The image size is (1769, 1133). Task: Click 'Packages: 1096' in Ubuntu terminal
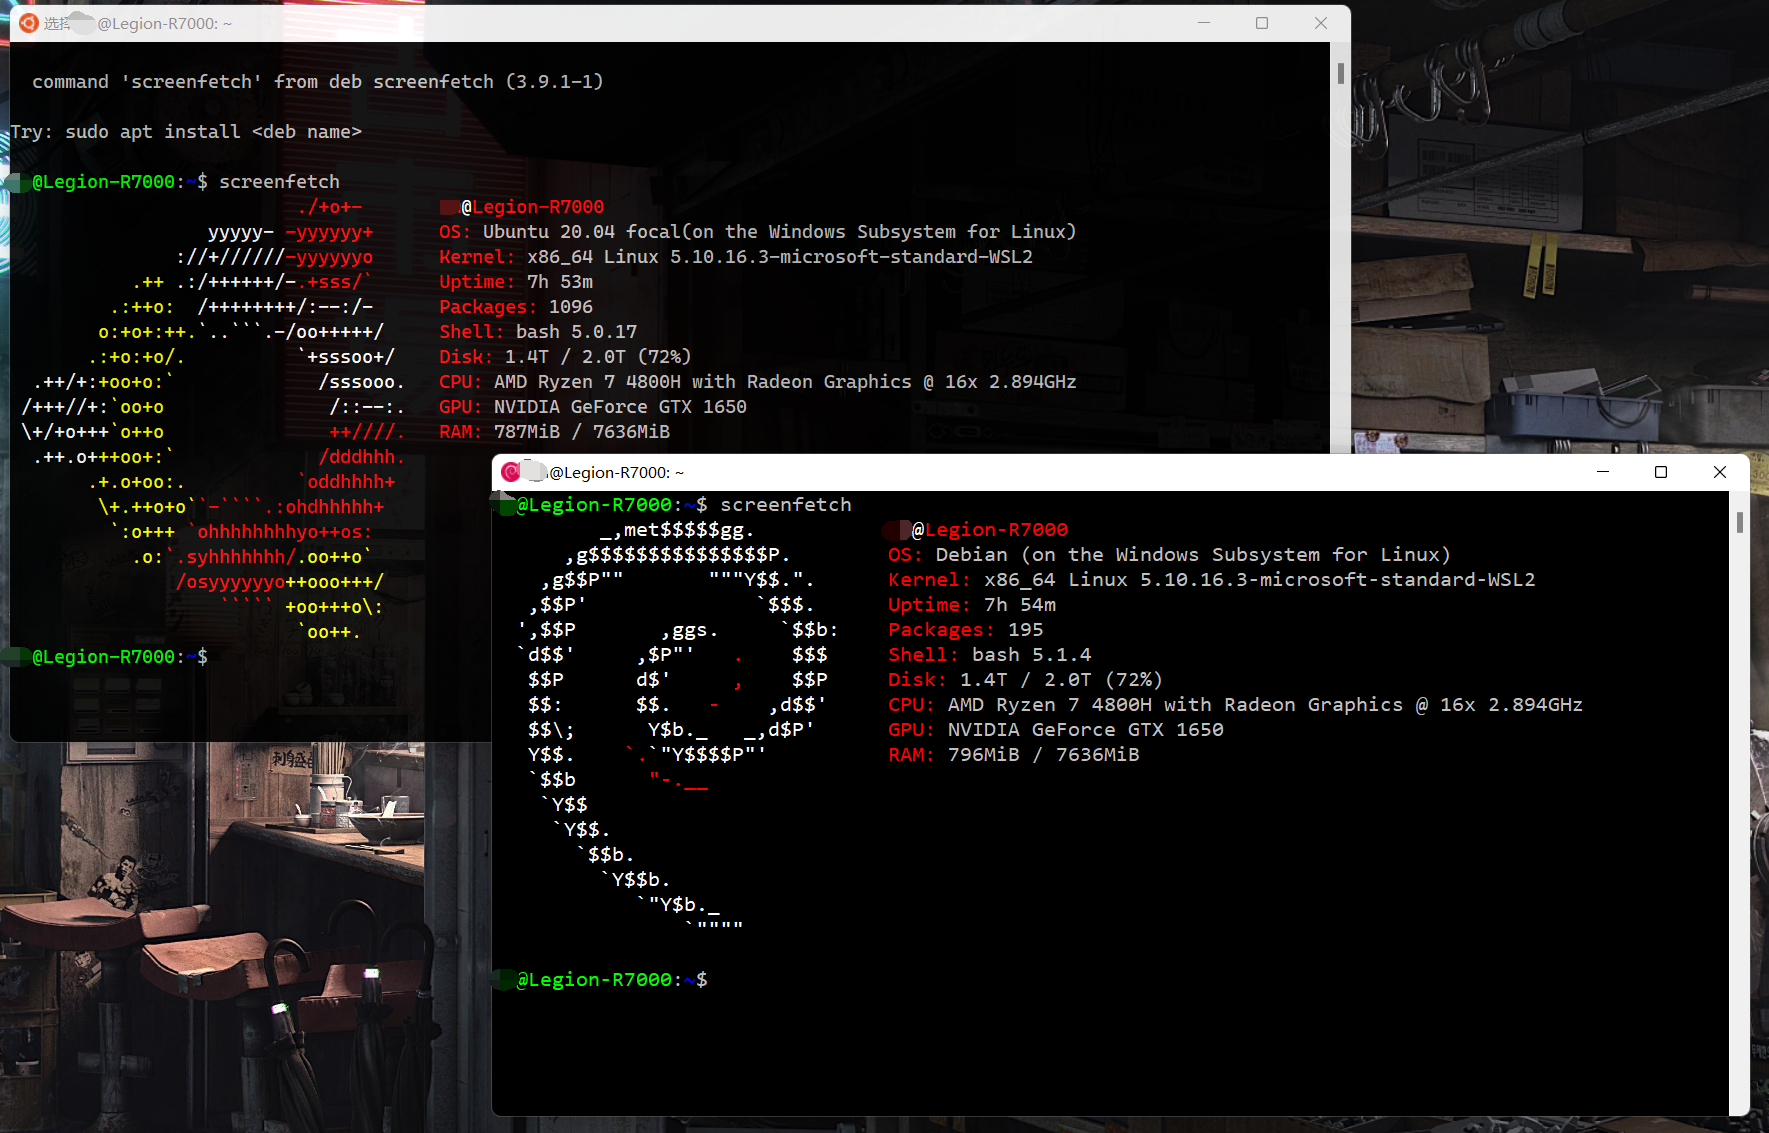click(516, 306)
